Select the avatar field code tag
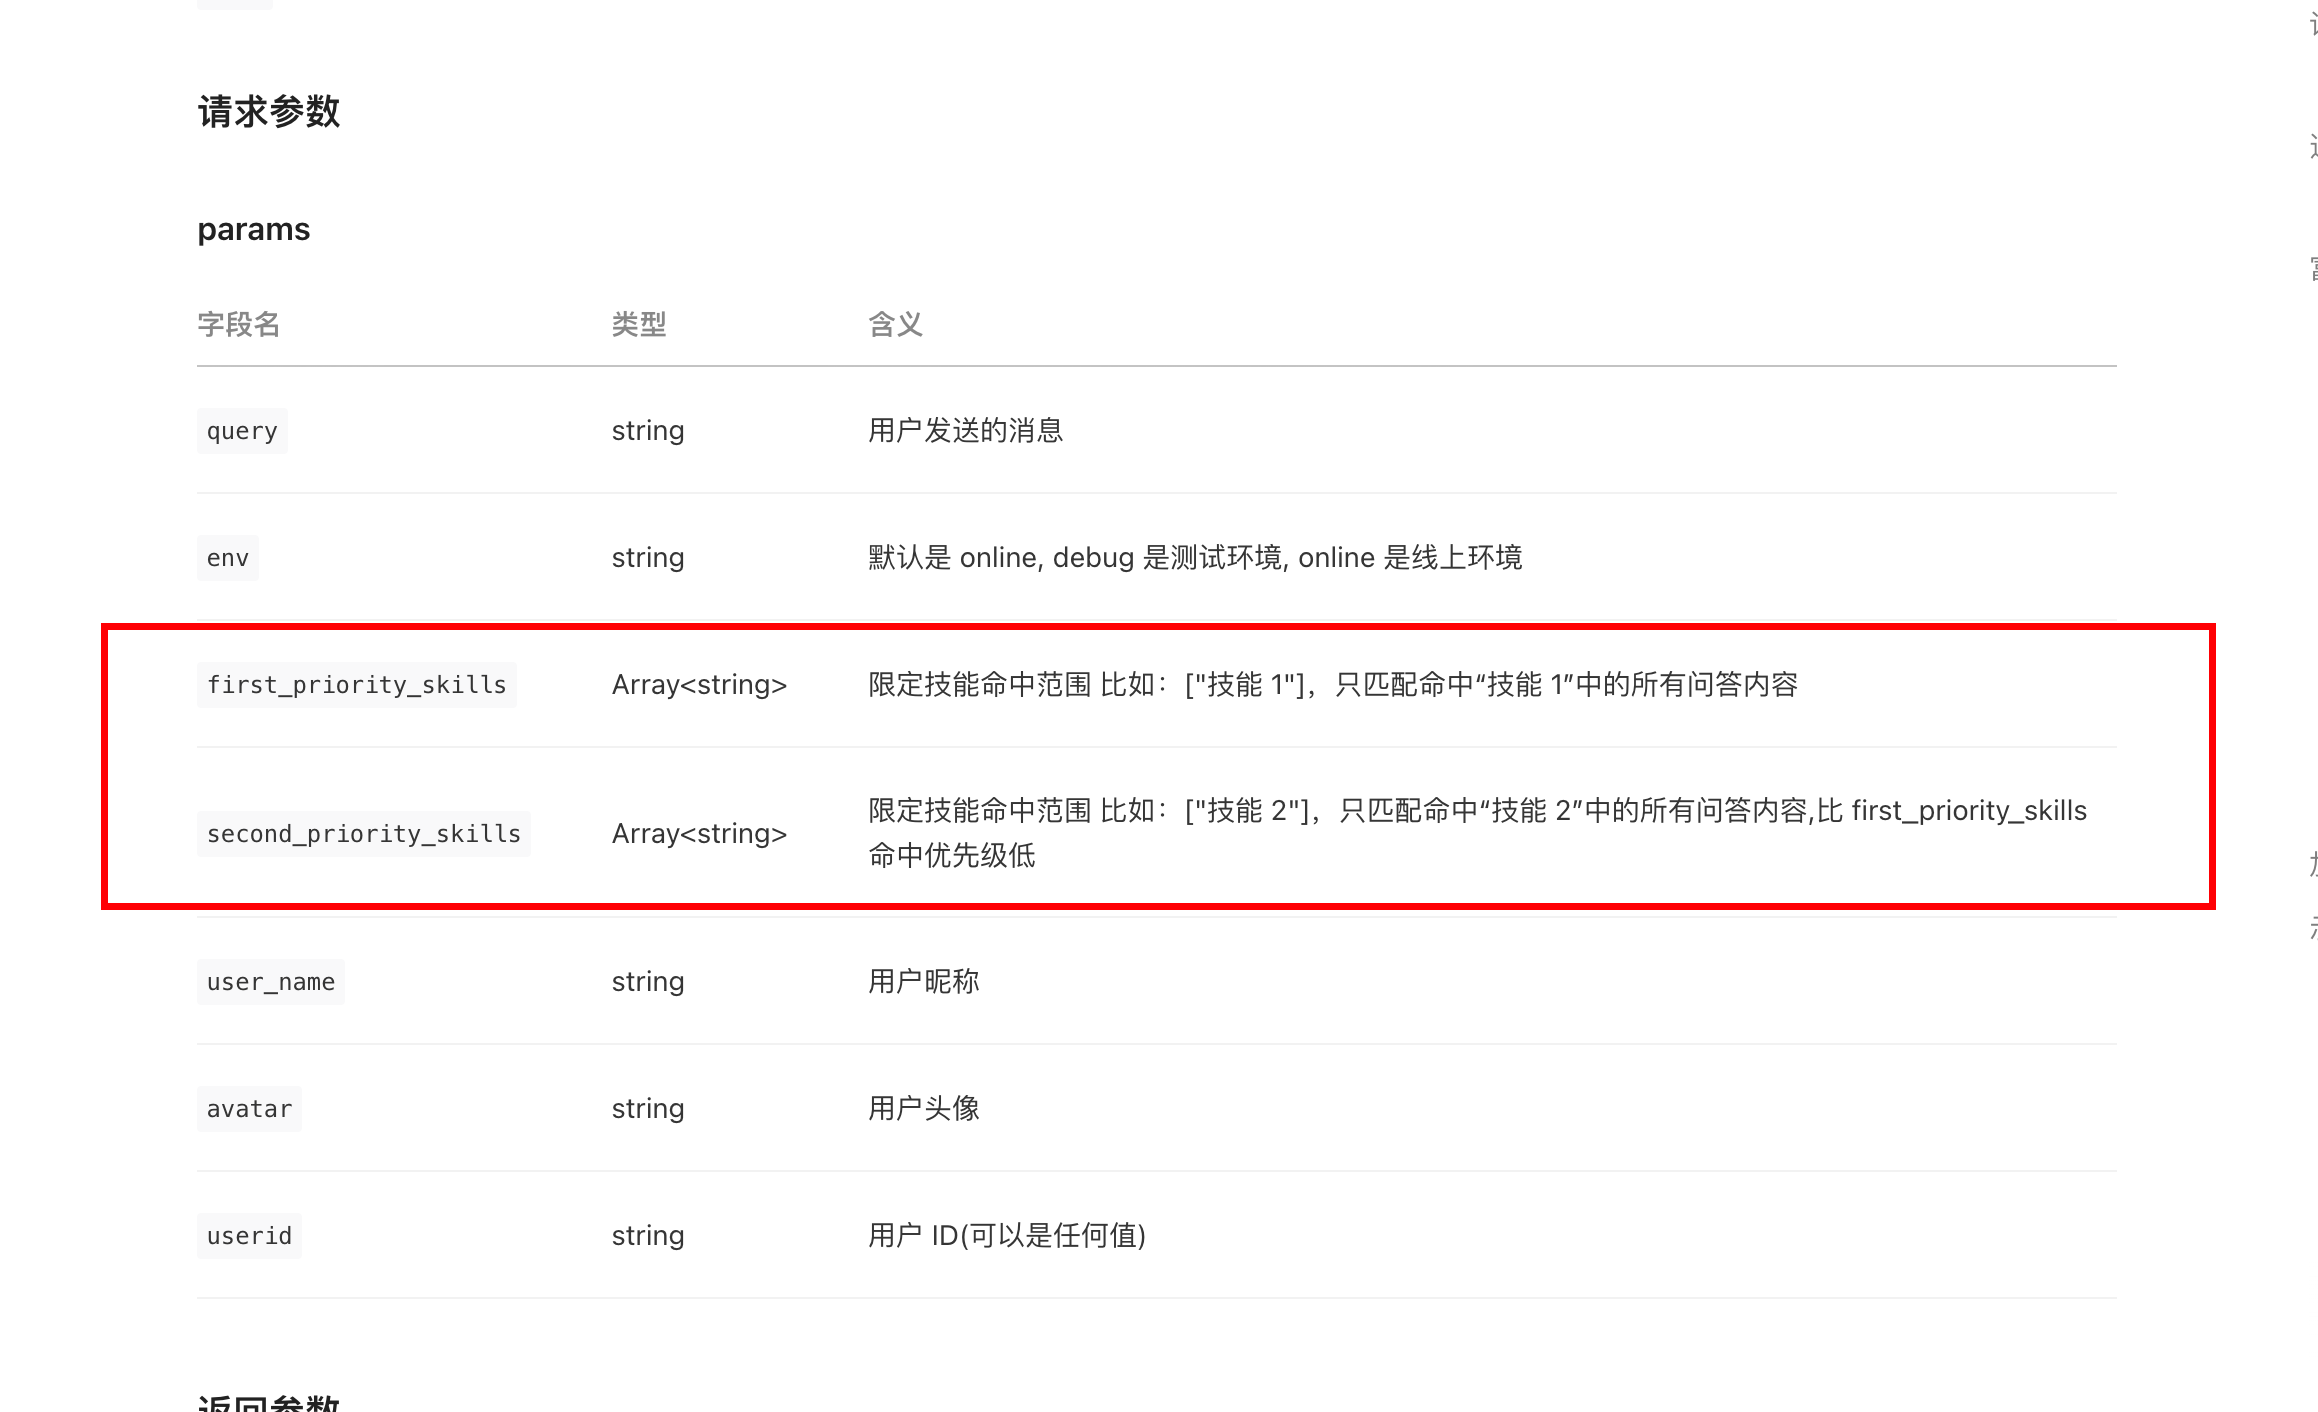2318x1412 pixels. 249,1109
